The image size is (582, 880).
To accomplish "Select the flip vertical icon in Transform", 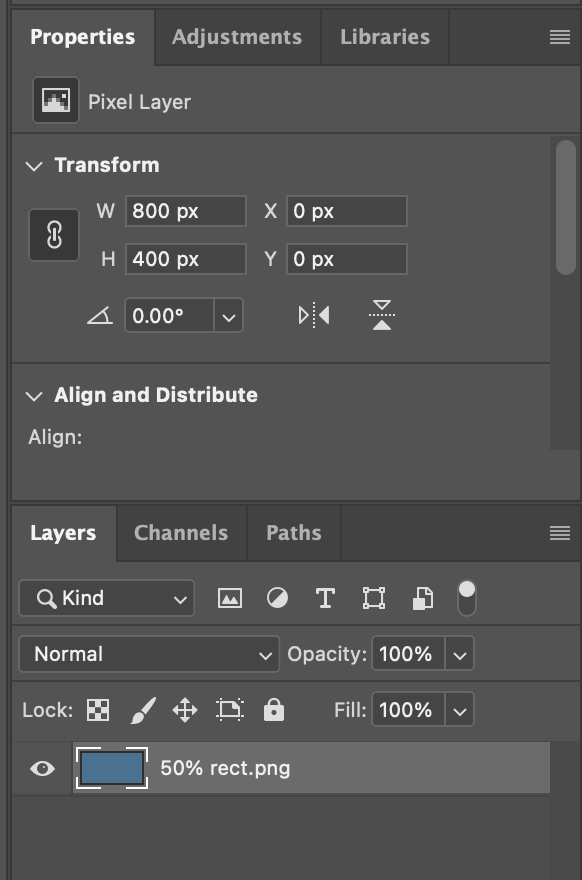I will point(382,314).
